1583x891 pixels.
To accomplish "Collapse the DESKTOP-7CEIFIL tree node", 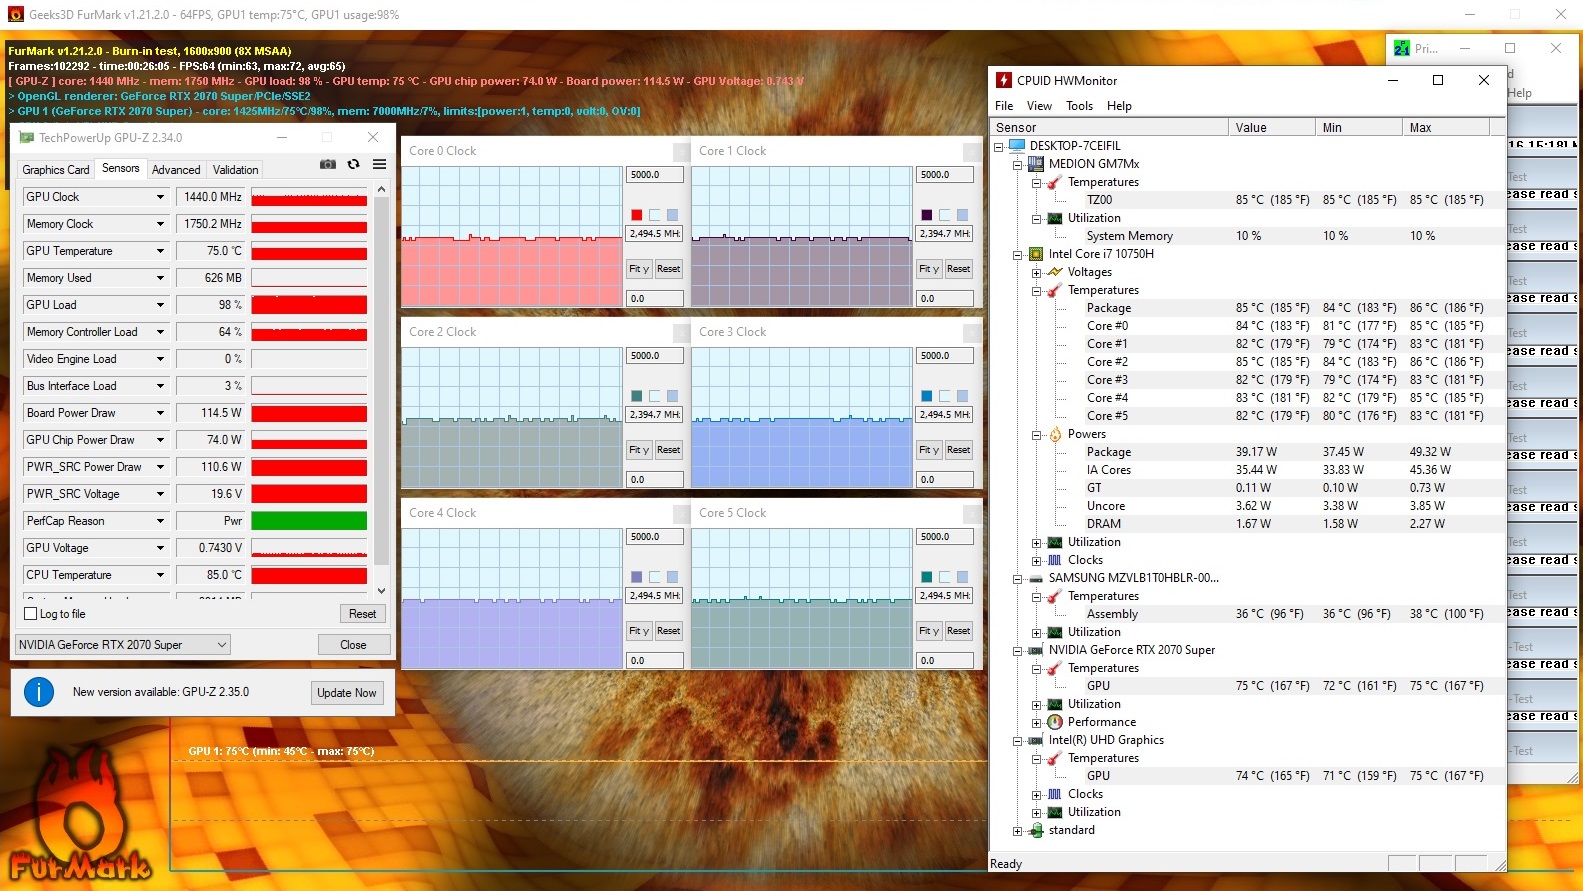I will point(998,146).
